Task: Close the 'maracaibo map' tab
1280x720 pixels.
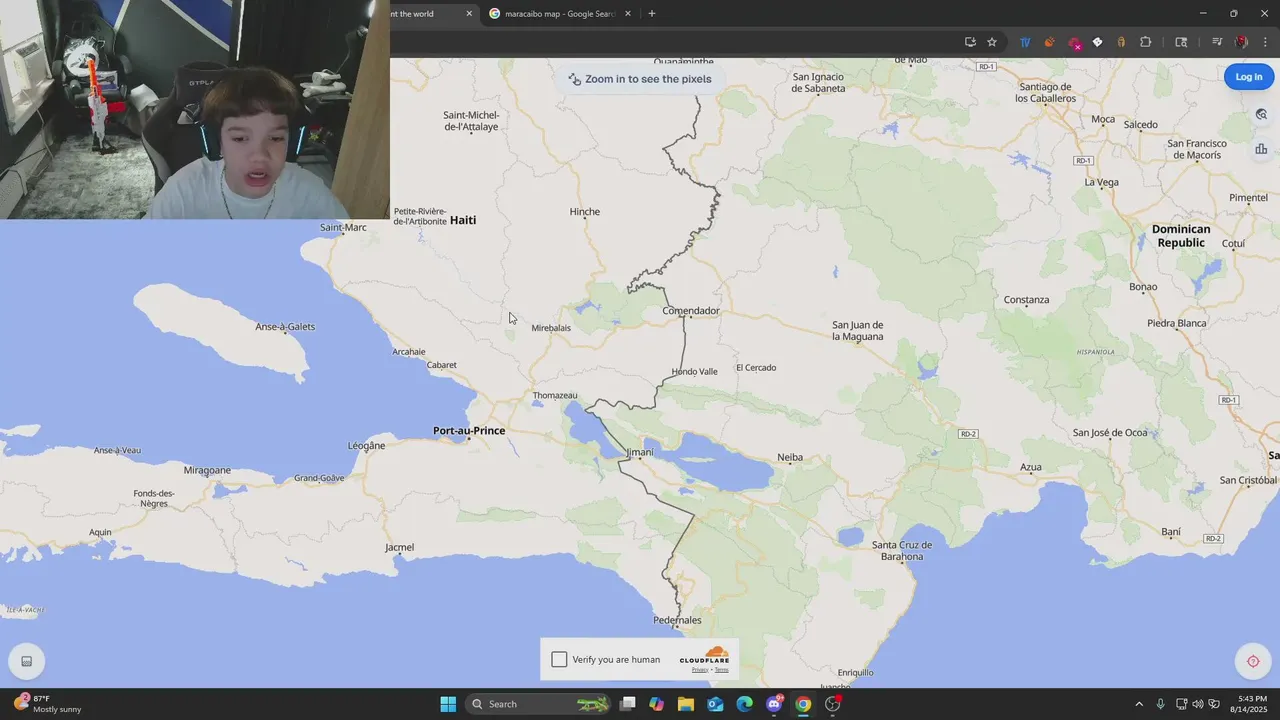Action: coord(628,14)
